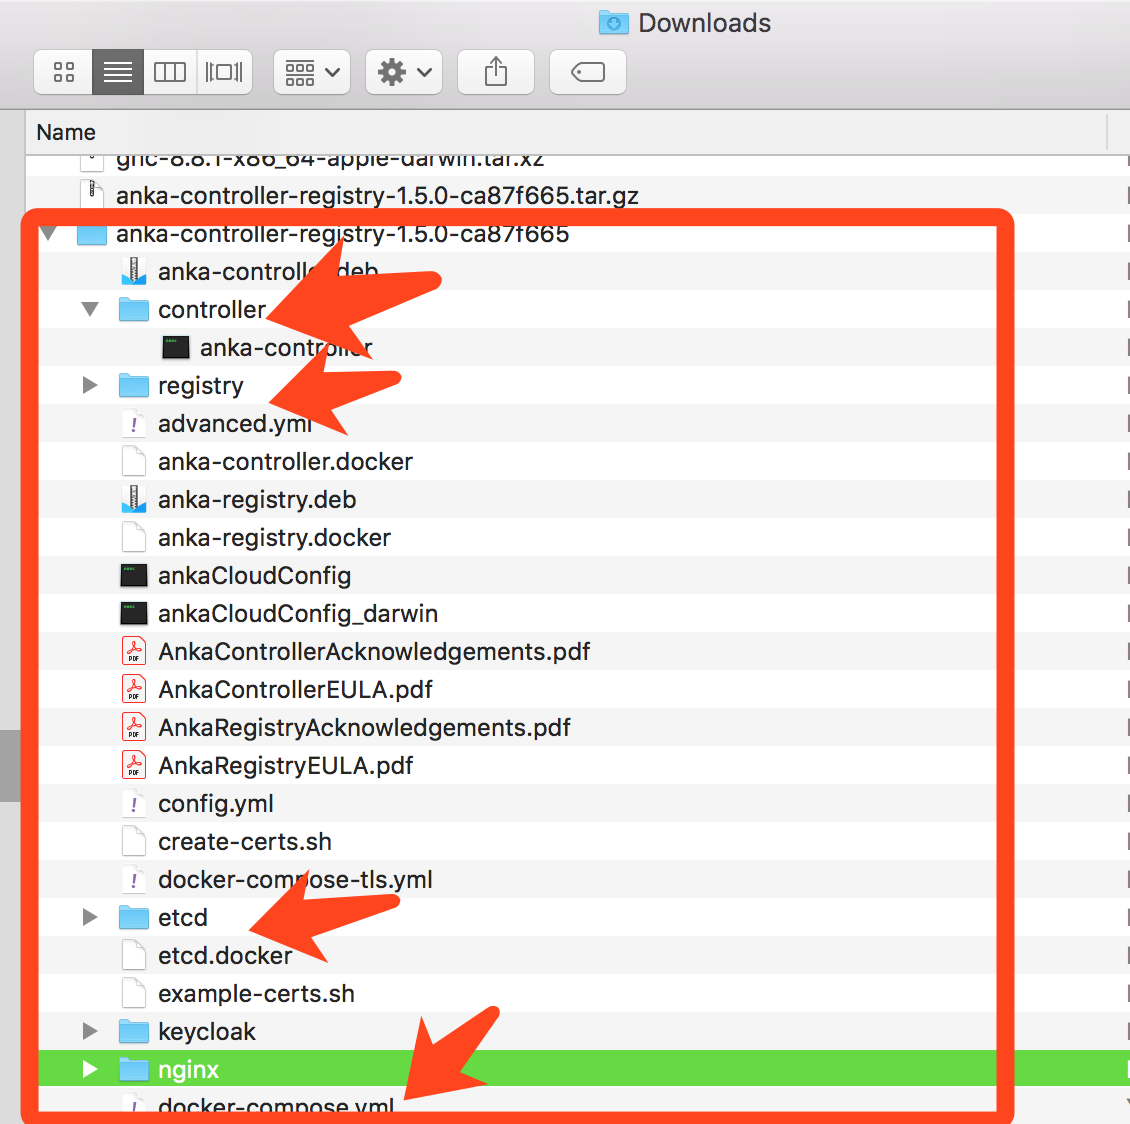Expand the registry folder

(x=90, y=385)
